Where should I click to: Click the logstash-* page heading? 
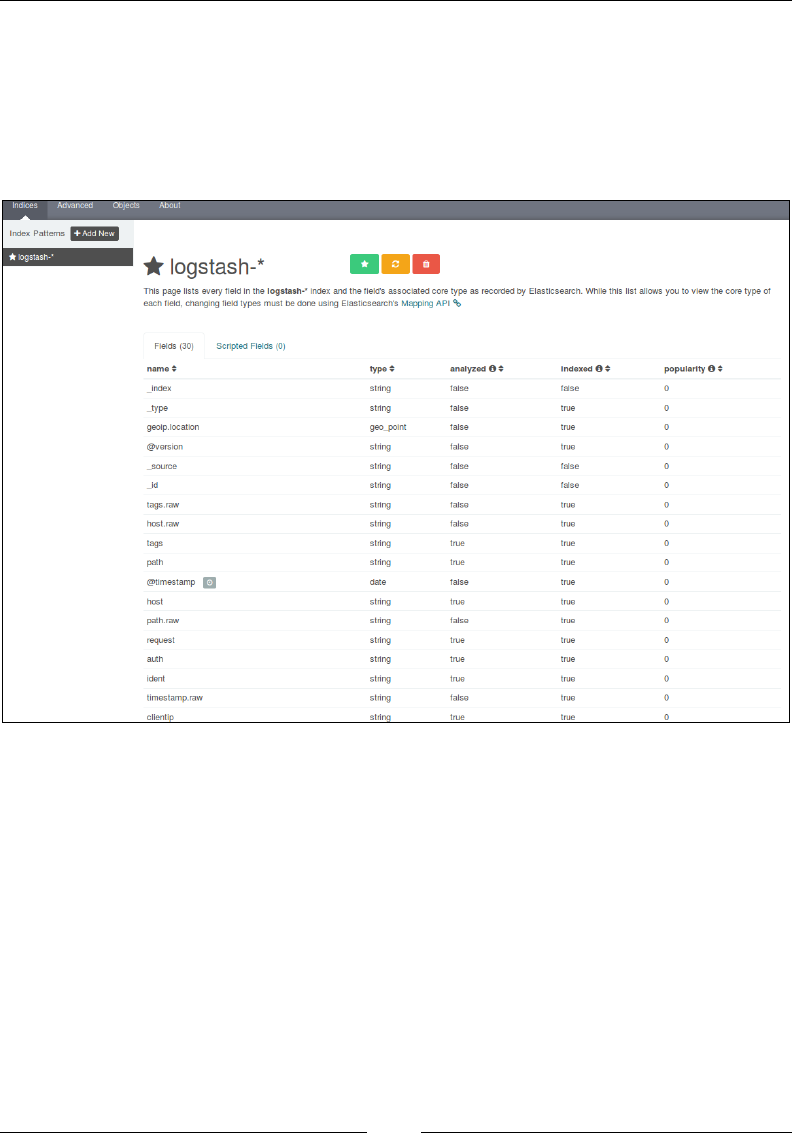pyautogui.click(x=216, y=267)
